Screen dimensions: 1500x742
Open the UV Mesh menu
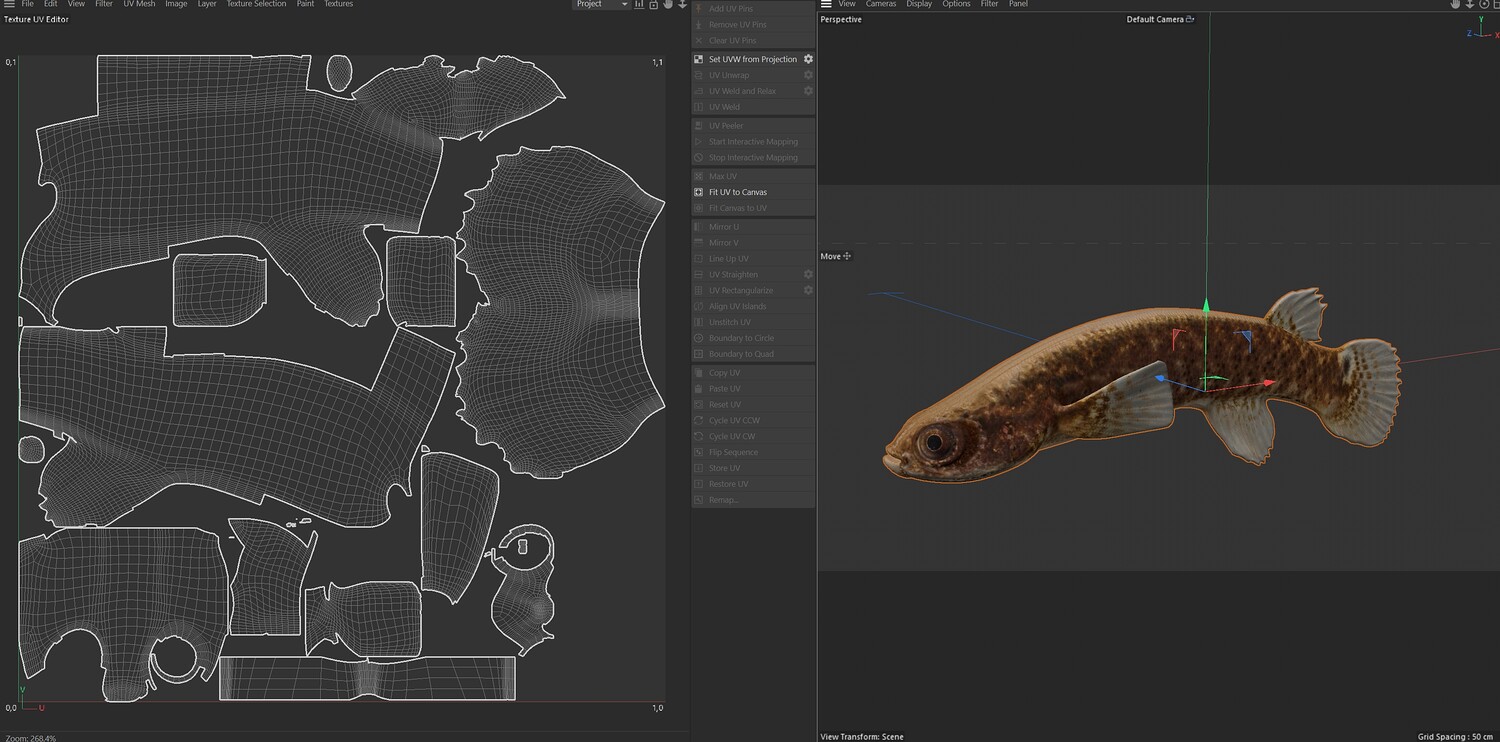pyautogui.click(x=139, y=4)
